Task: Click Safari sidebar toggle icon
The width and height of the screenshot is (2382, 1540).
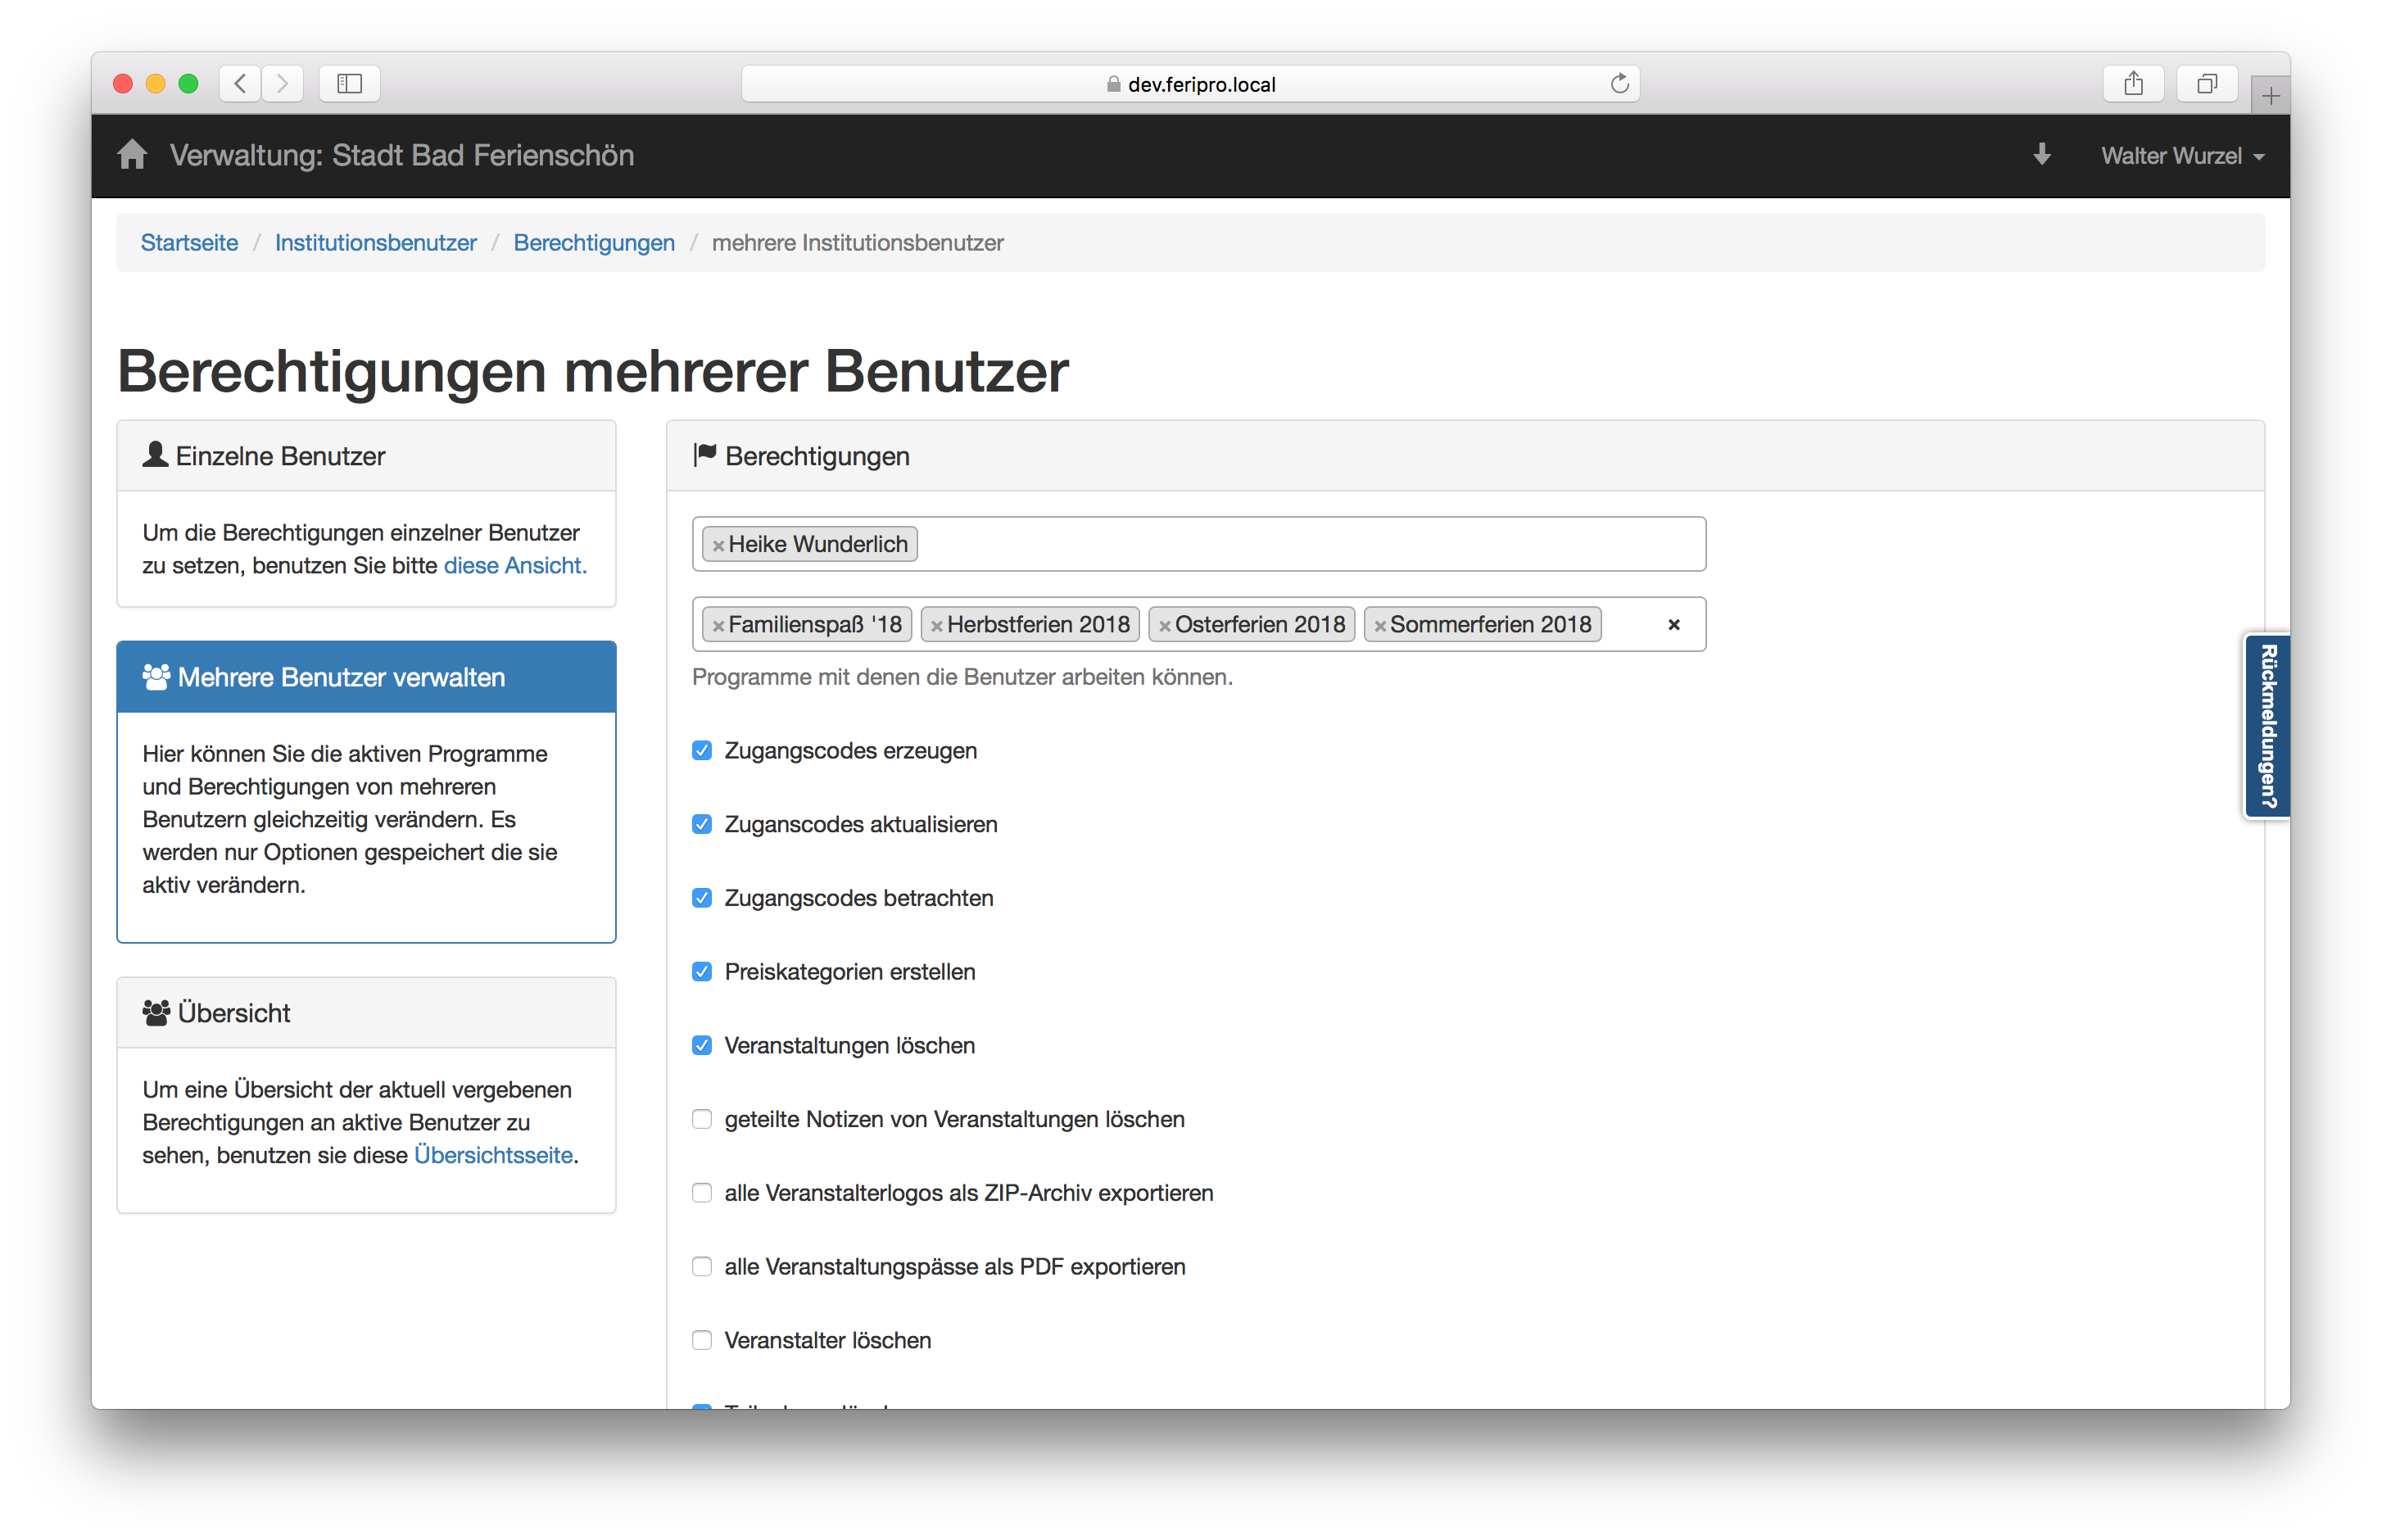Action: click(349, 84)
